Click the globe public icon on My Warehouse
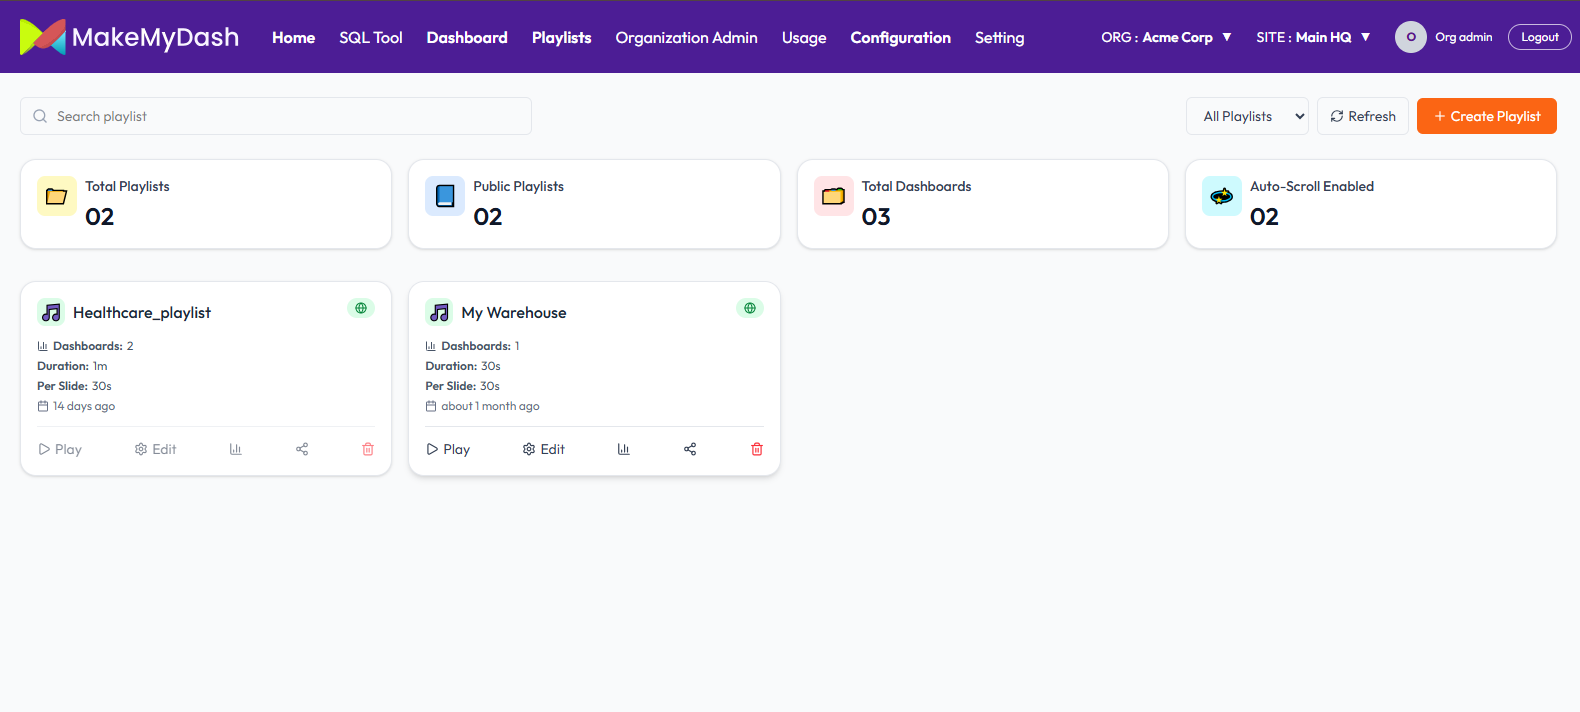This screenshot has height=712, width=1580. 750,308
